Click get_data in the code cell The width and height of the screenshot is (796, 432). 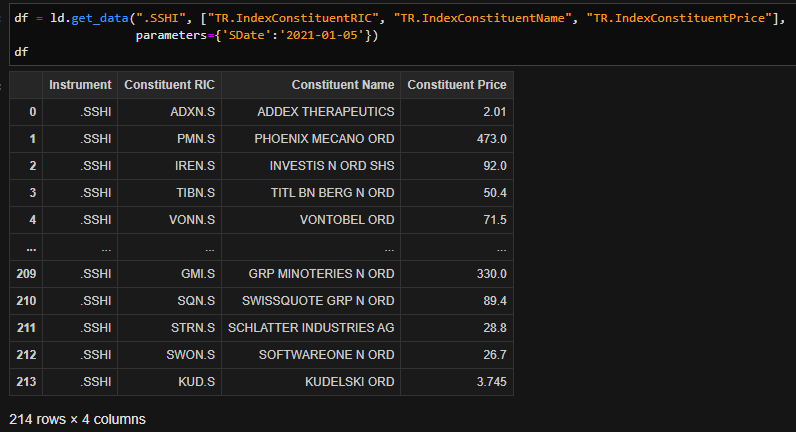pyautogui.click(x=100, y=18)
